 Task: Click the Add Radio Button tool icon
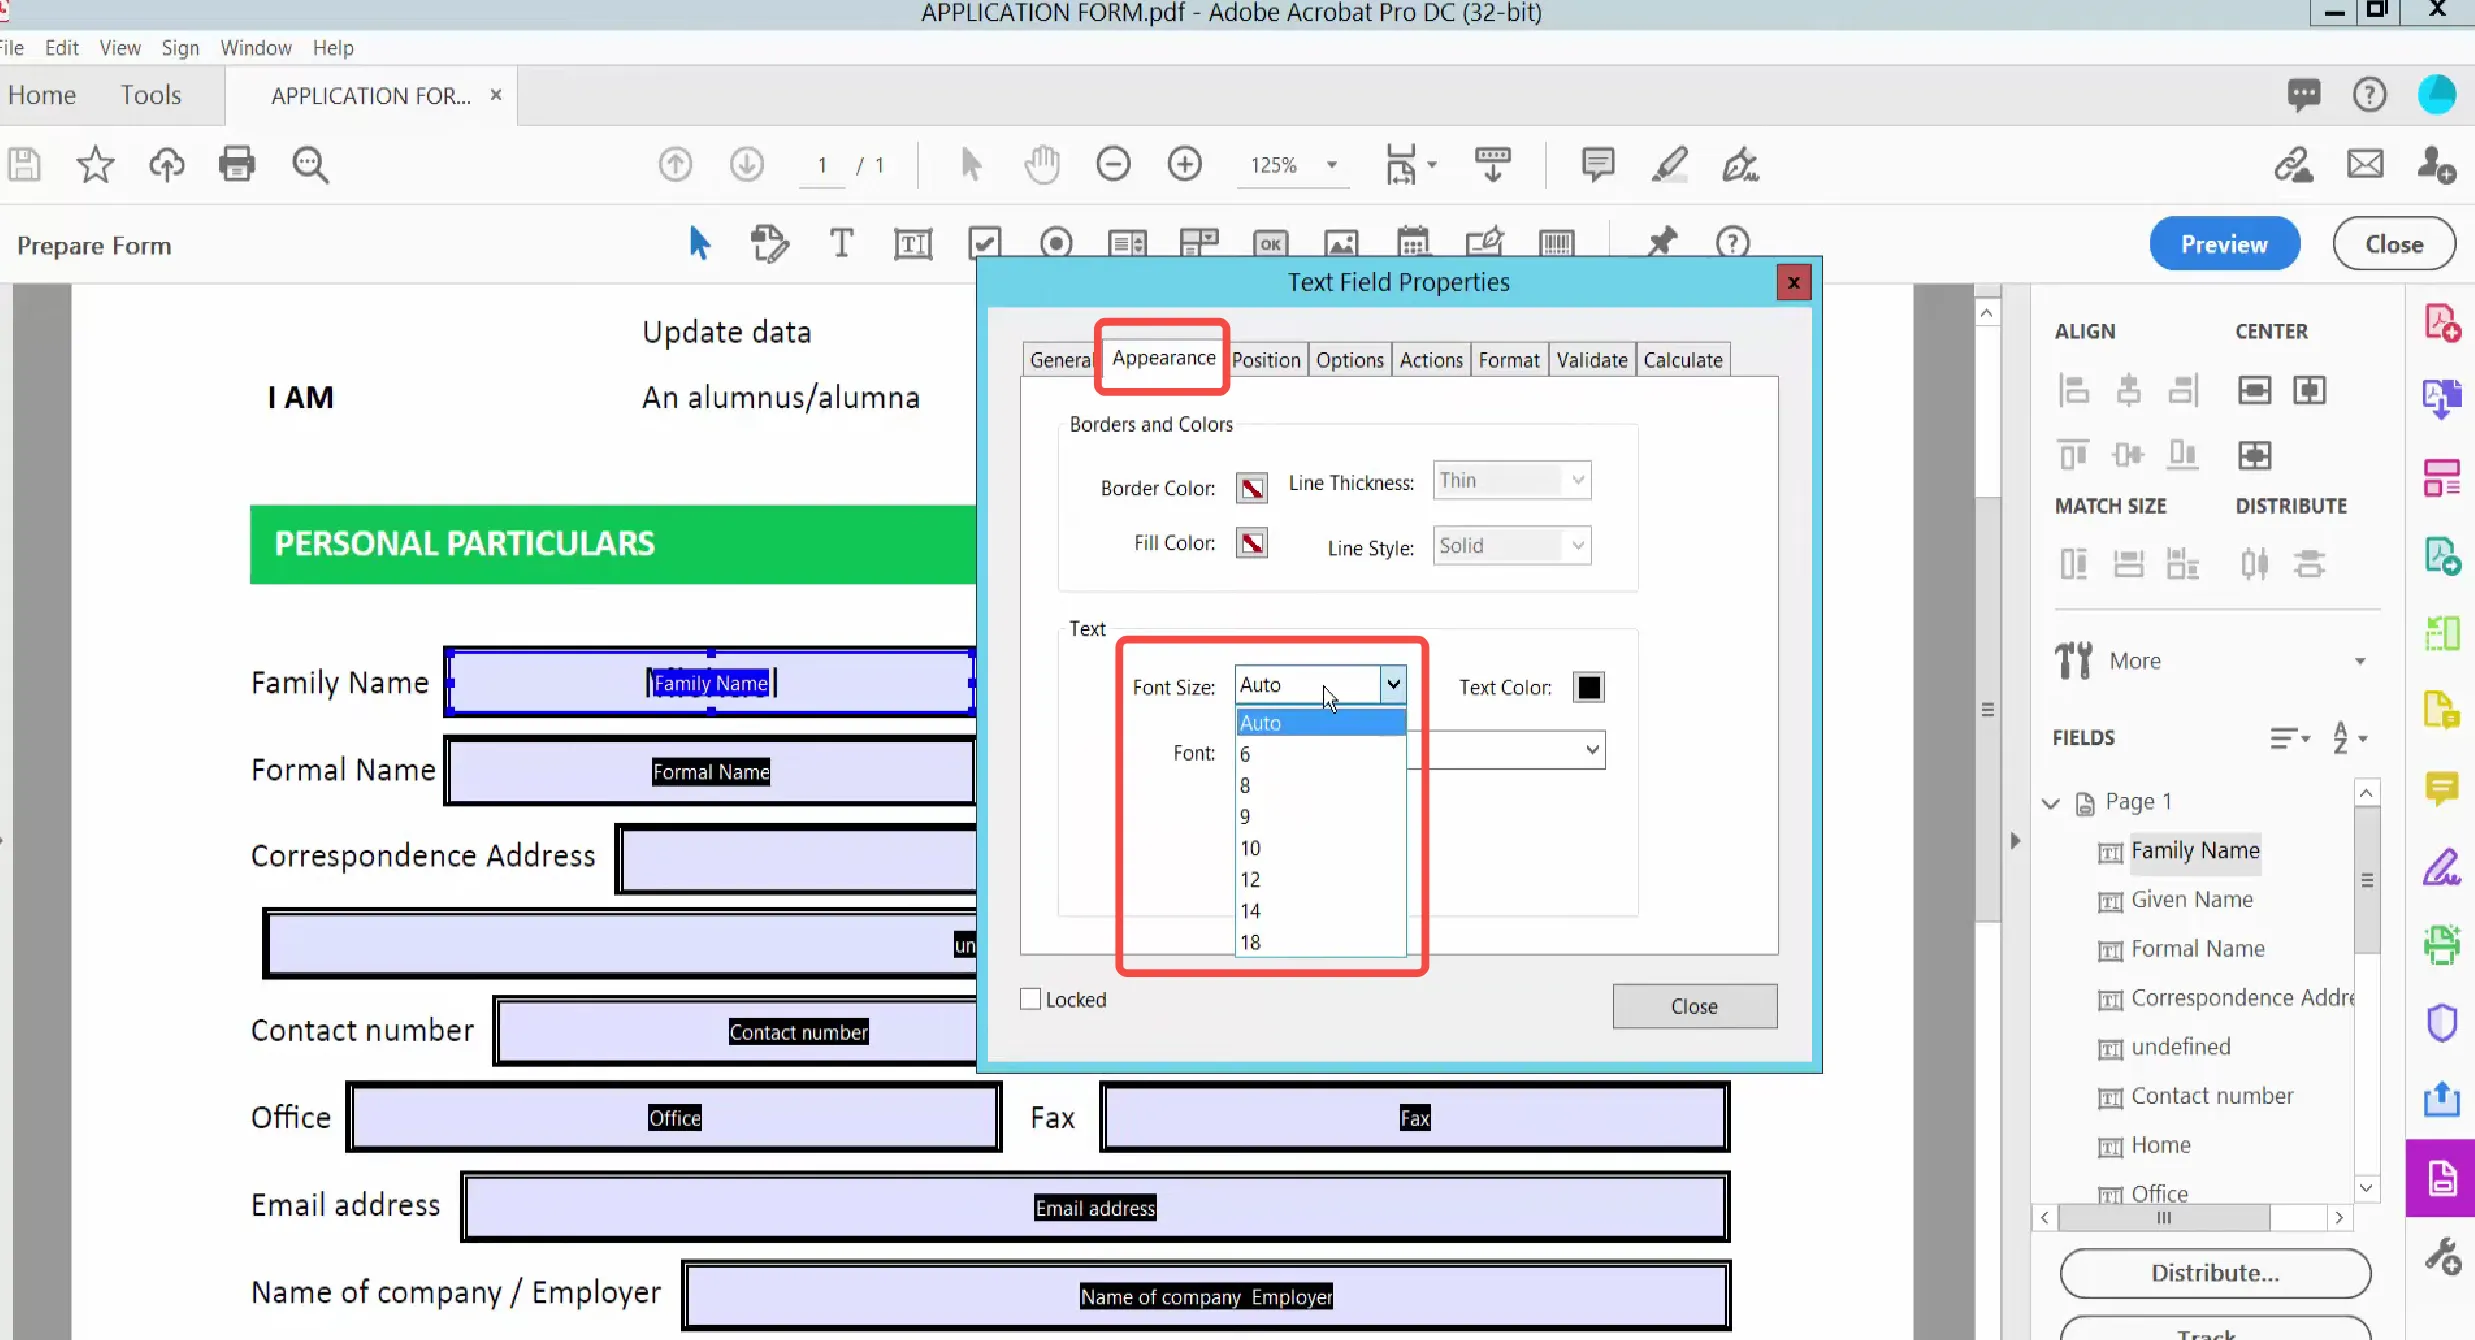pos(1054,243)
